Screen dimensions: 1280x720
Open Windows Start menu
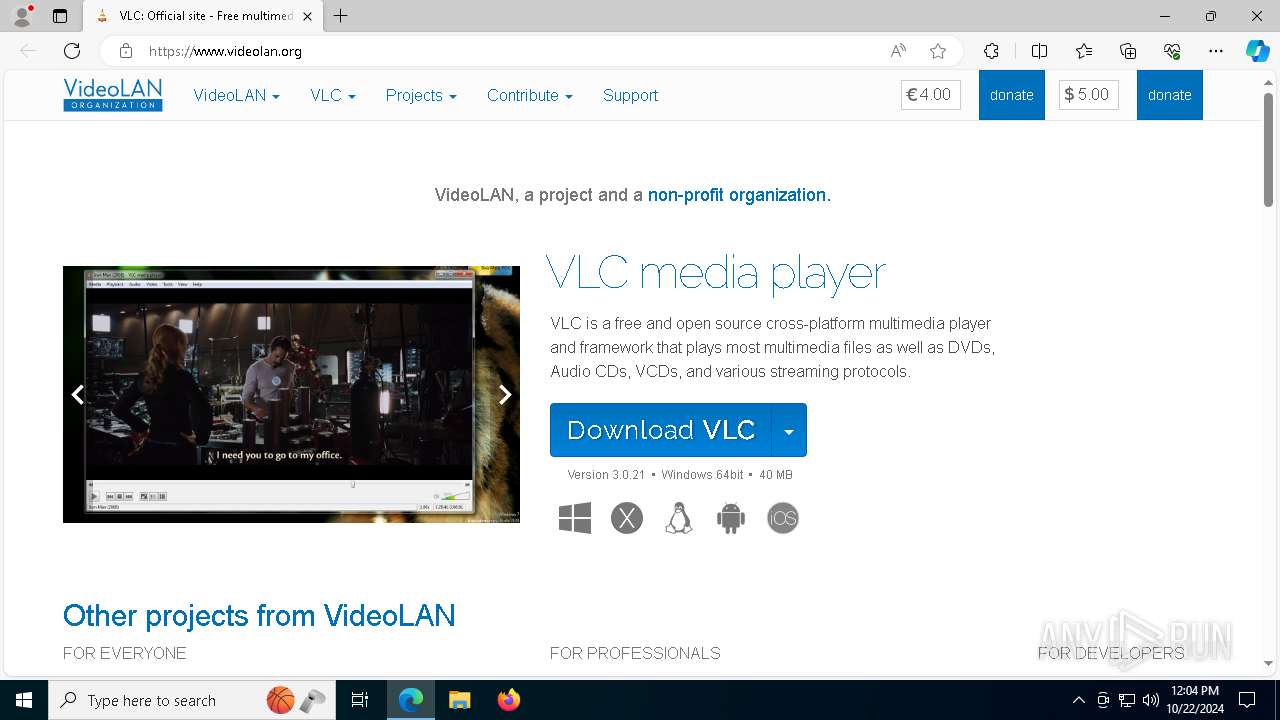point(24,700)
